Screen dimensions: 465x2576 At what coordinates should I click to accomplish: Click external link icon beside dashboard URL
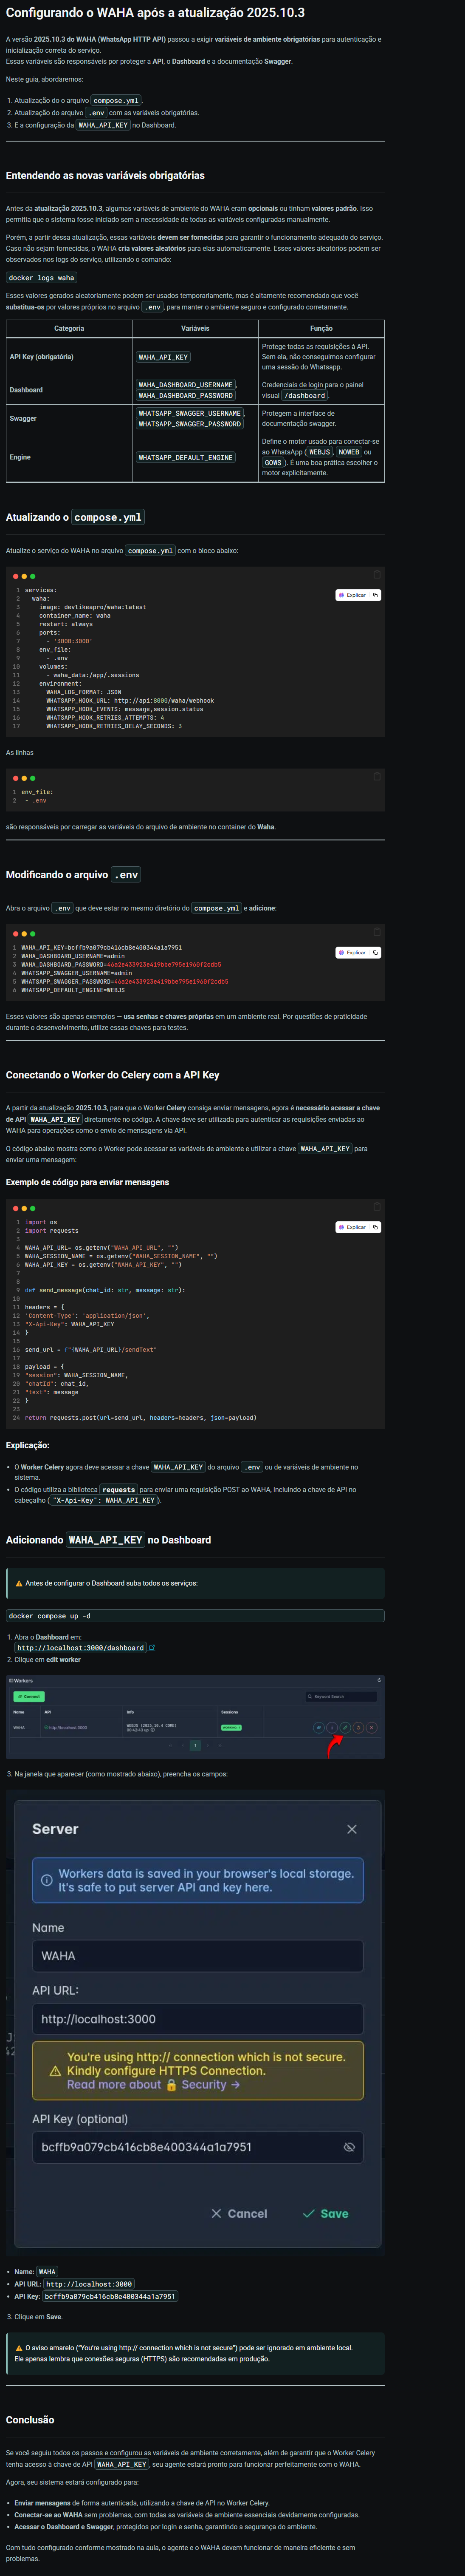(x=152, y=1648)
